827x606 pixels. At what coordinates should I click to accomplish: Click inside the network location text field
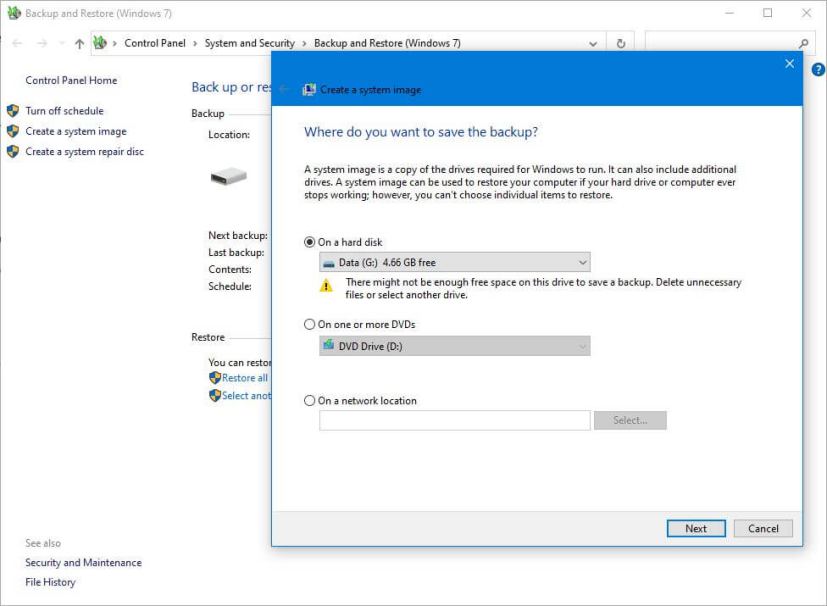(453, 420)
